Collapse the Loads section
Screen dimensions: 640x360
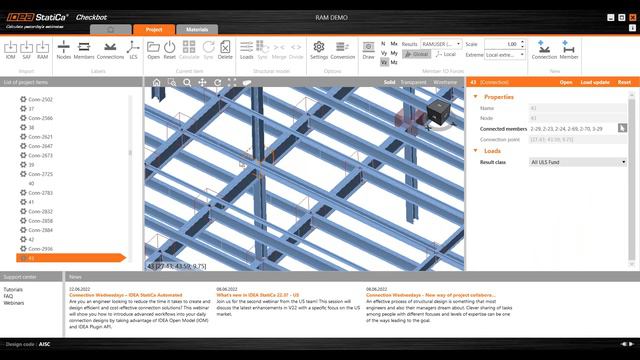point(475,151)
